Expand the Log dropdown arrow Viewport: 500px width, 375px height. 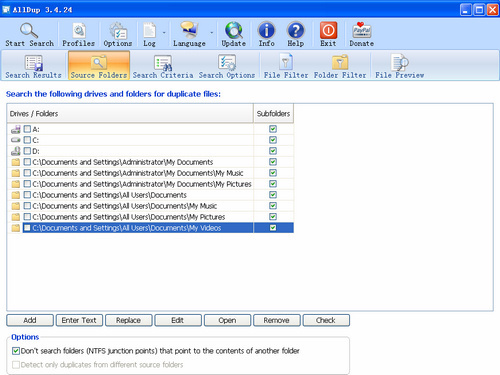click(164, 33)
